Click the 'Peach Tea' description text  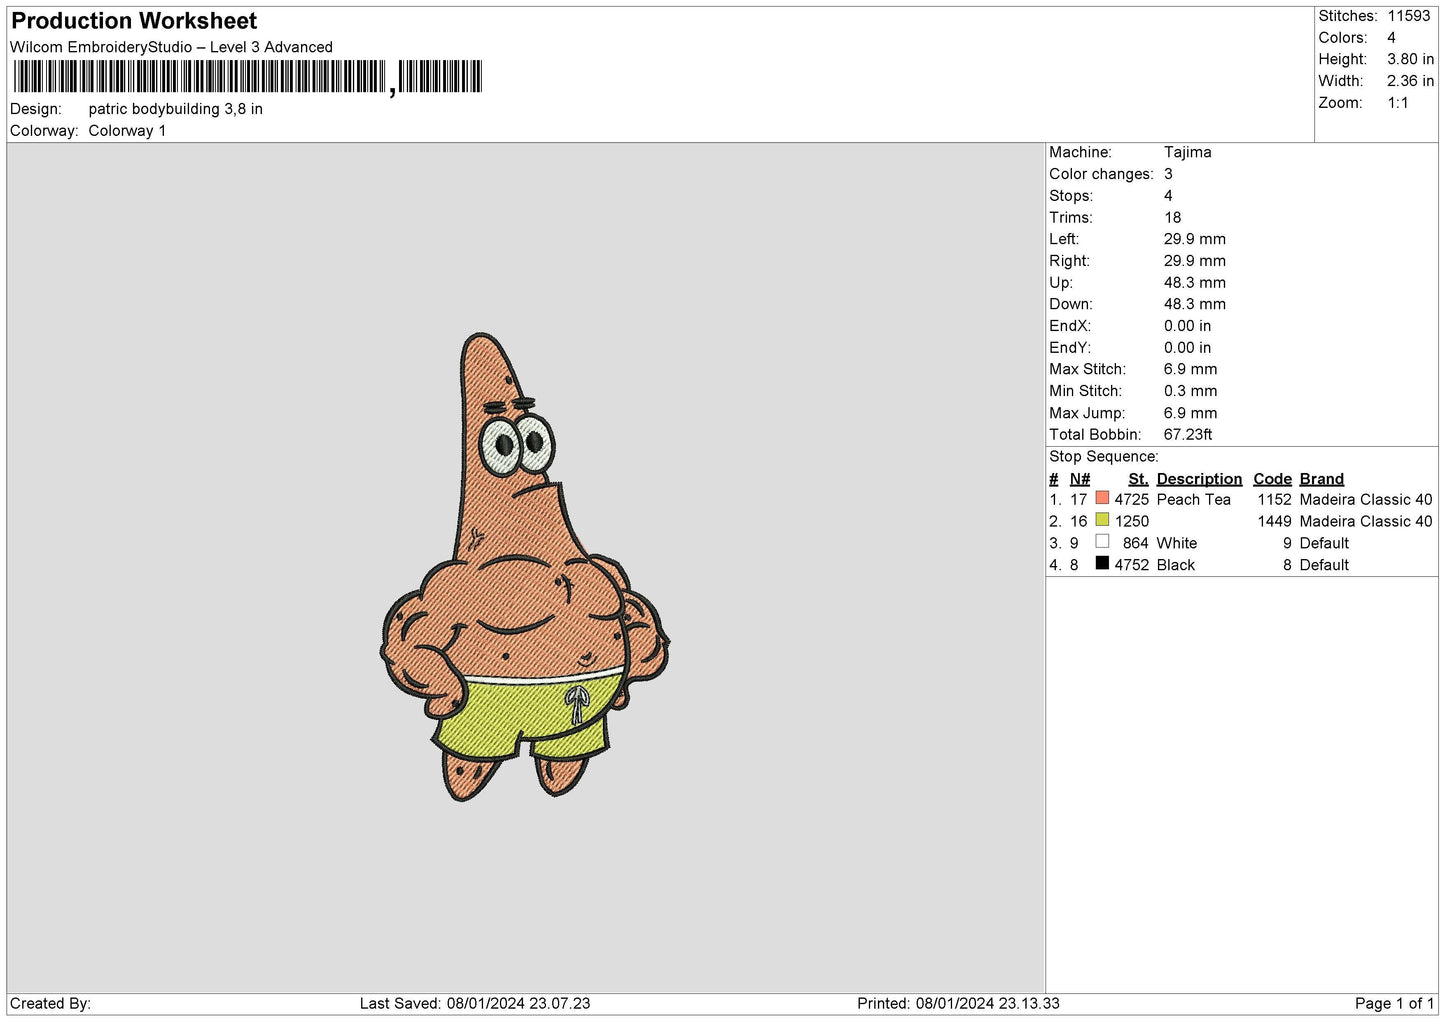[x=1193, y=500]
